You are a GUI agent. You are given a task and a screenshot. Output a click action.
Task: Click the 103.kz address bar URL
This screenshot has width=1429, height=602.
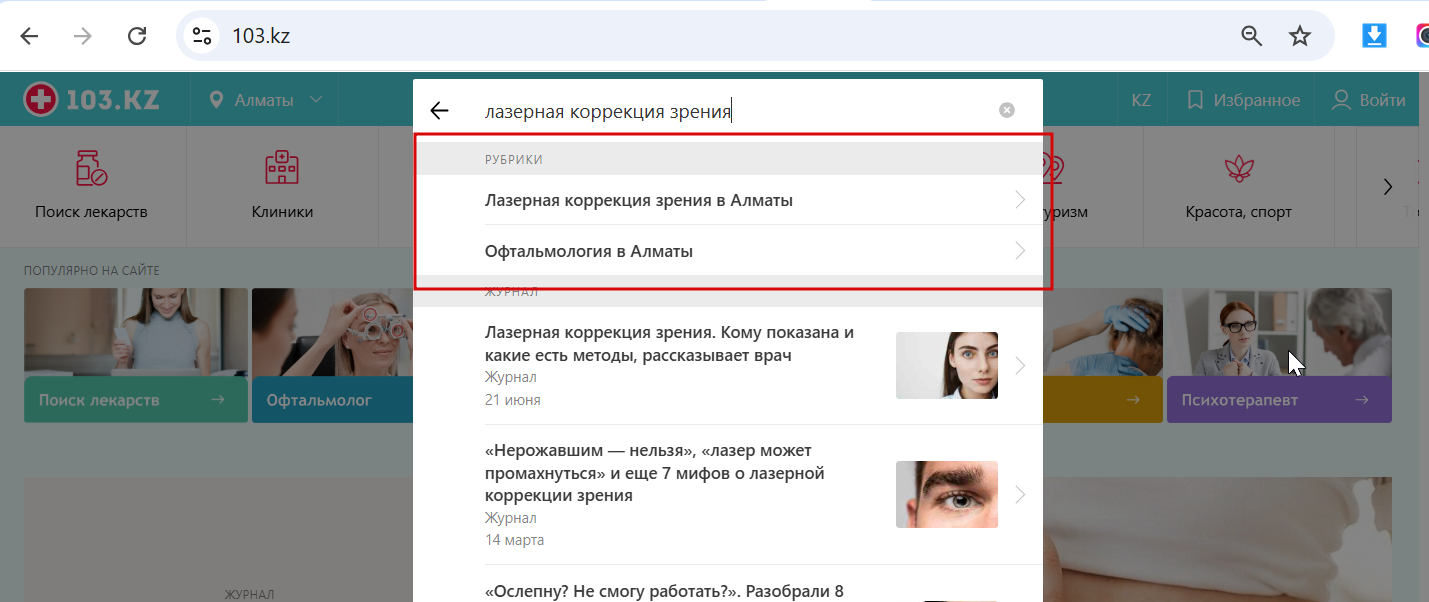[x=261, y=36]
